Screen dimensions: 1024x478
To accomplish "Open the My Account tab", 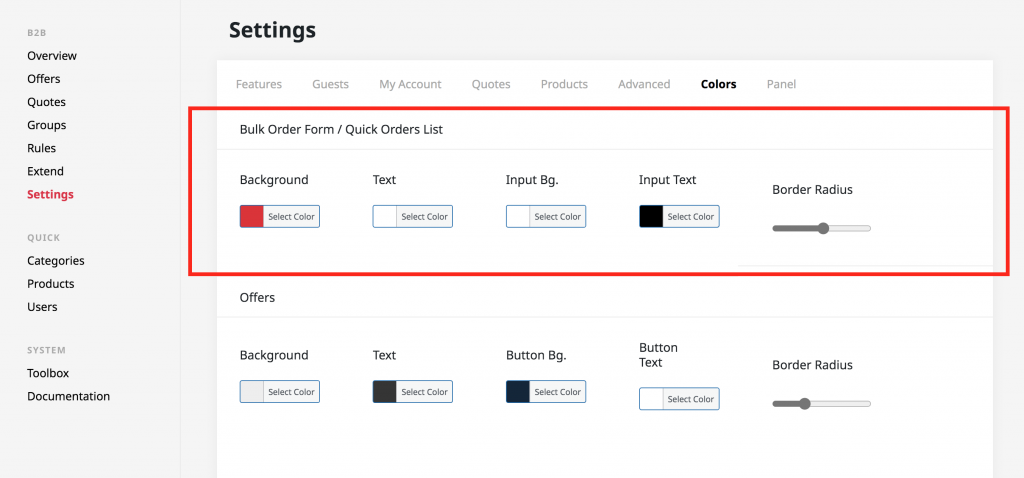I will pos(410,84).
